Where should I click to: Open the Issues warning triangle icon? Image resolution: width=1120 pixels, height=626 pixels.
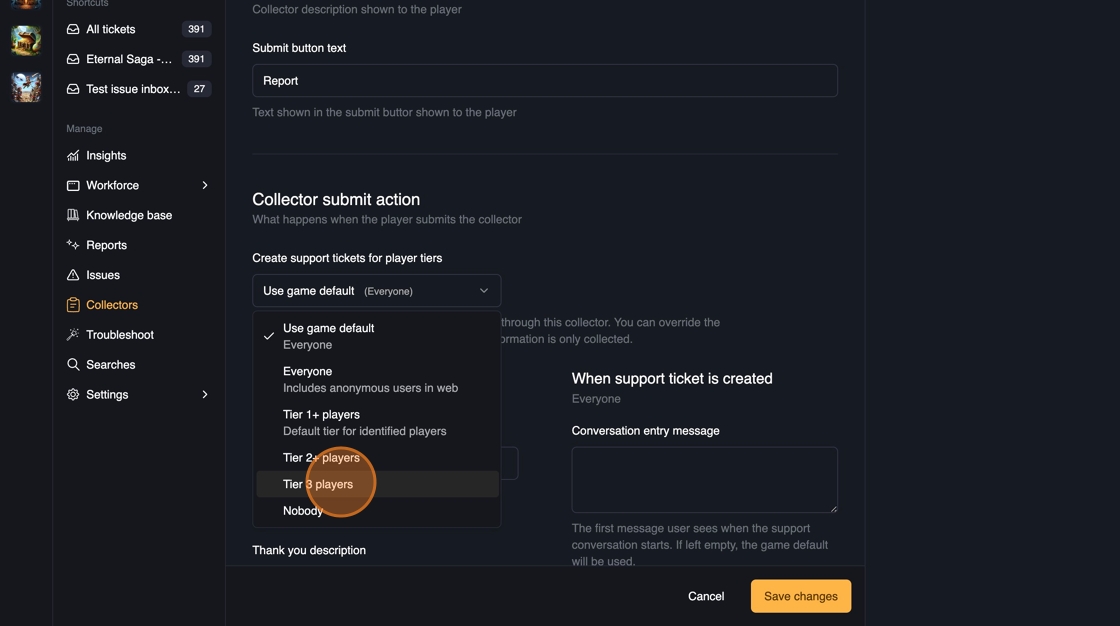(x=73, y=275)
